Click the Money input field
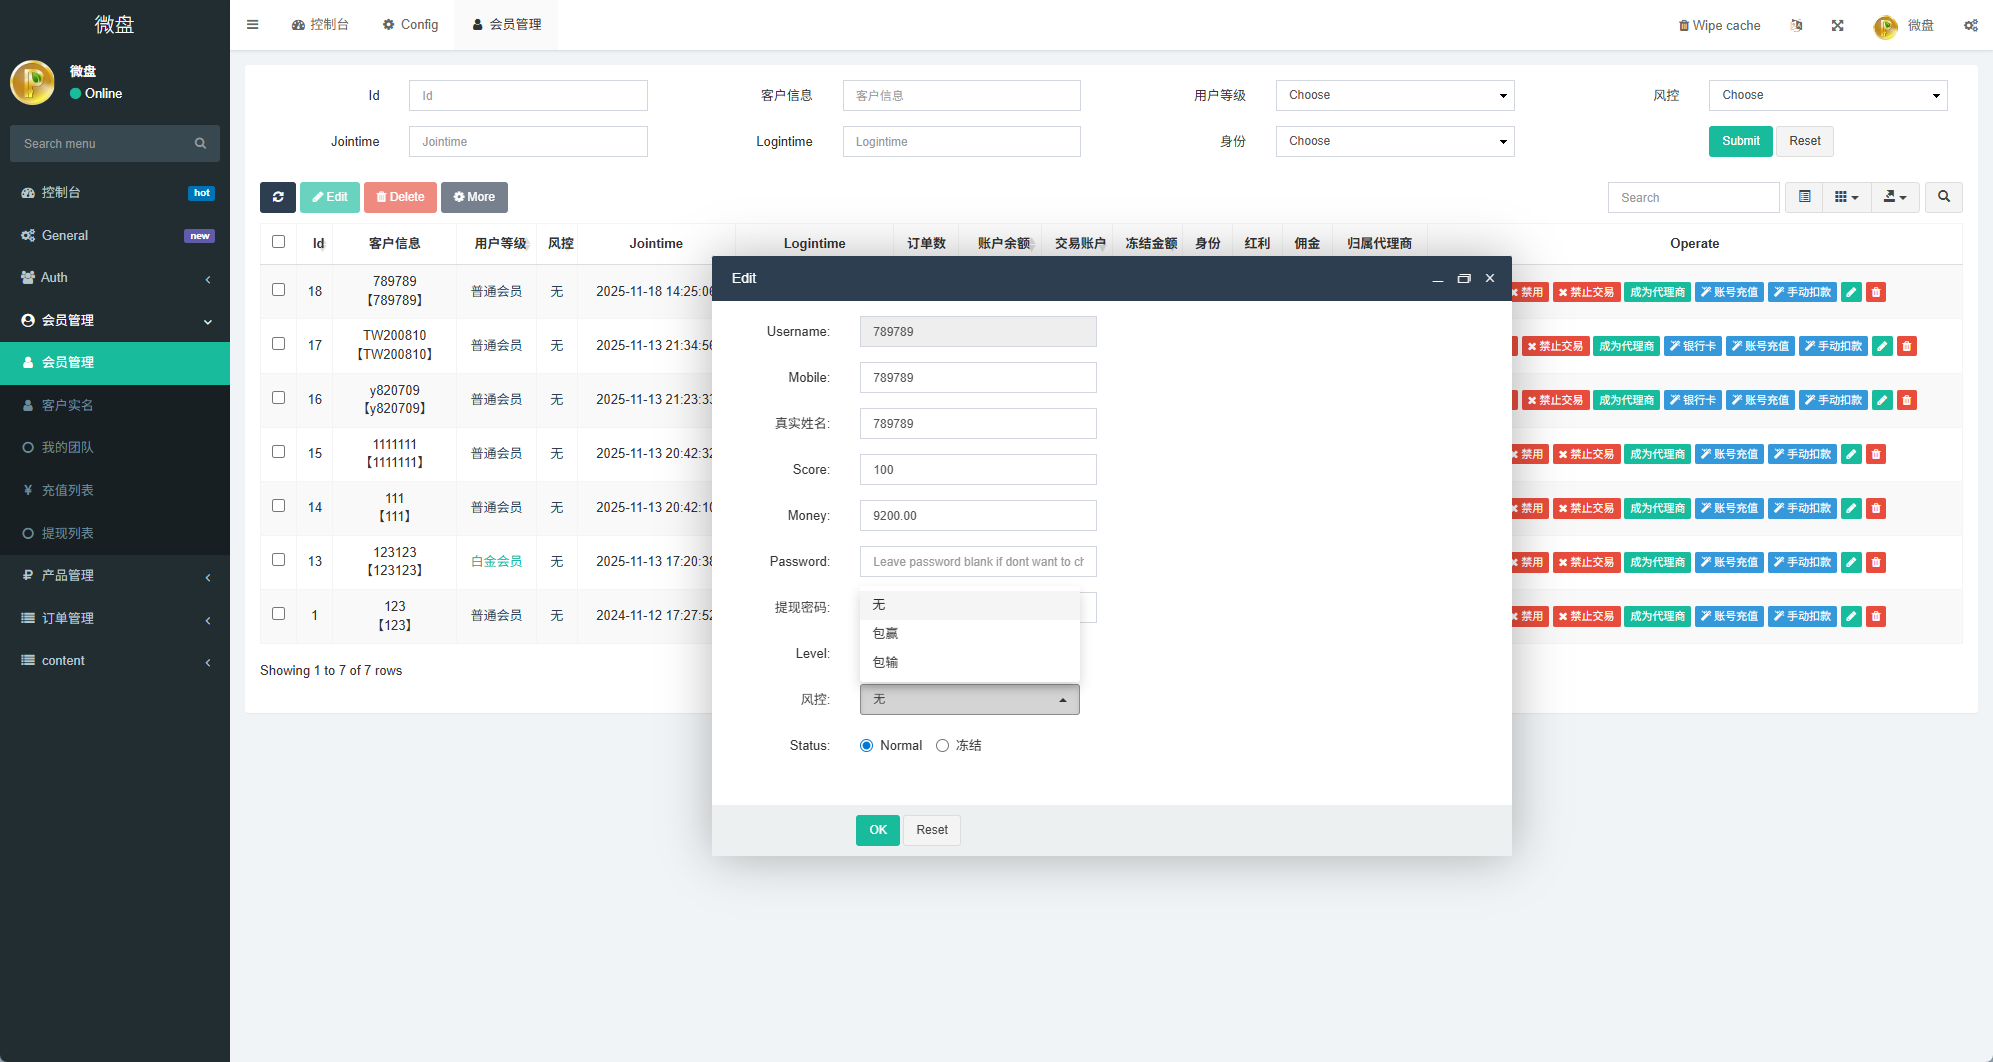The width and height of the screenshot is (1993, 1062). coord(977,516)
